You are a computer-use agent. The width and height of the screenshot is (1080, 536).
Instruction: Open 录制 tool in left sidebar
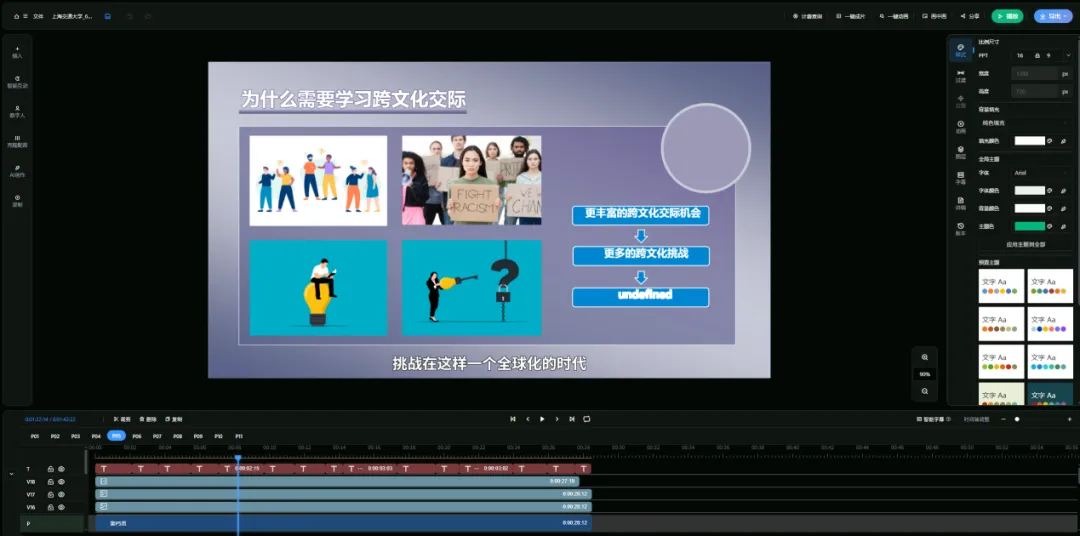[17, 200]
